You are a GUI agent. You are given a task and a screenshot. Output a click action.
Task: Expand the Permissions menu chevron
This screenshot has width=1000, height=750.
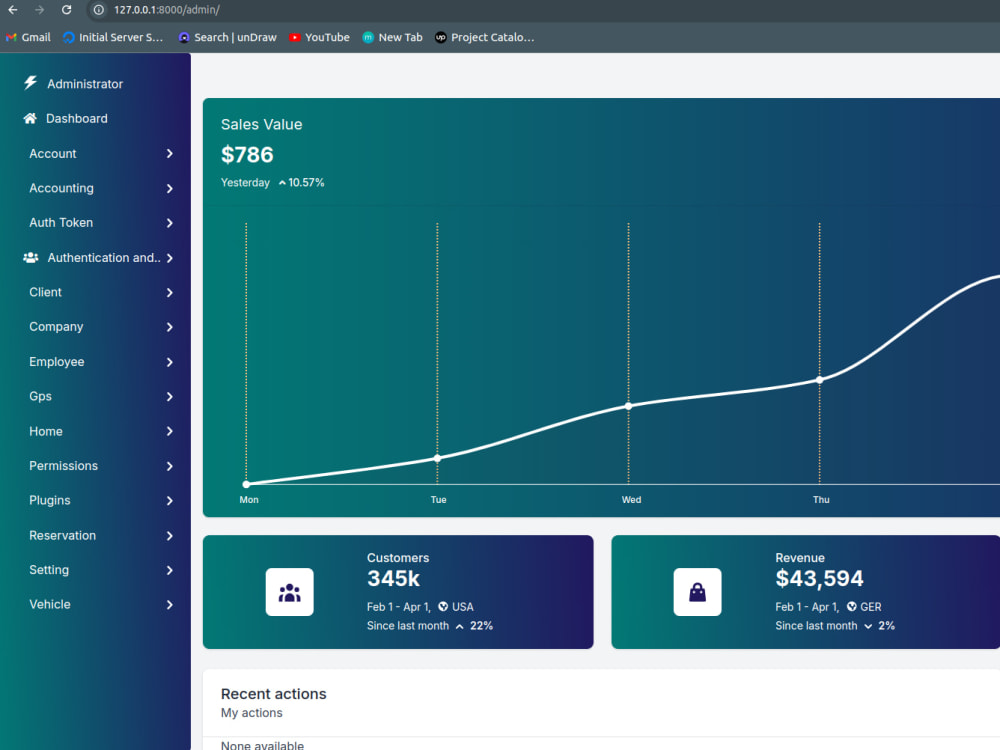pyautogui.click(x=170, y=466)
